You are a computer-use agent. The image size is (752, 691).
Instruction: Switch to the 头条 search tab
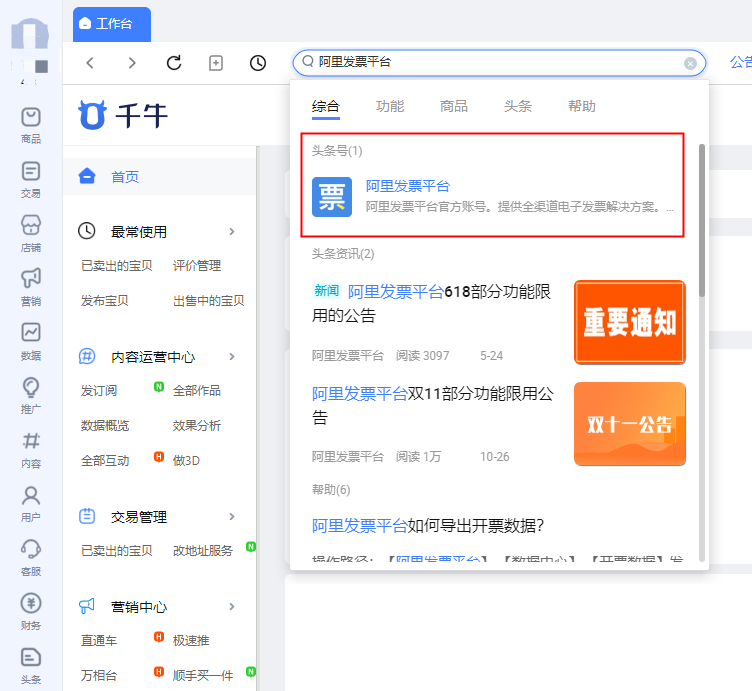coord(518,106)
